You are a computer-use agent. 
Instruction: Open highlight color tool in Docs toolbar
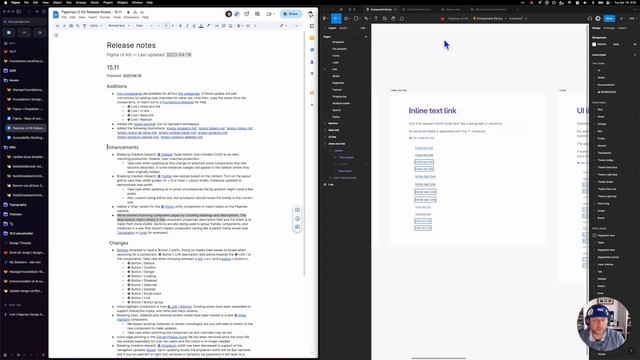[208, 26]
